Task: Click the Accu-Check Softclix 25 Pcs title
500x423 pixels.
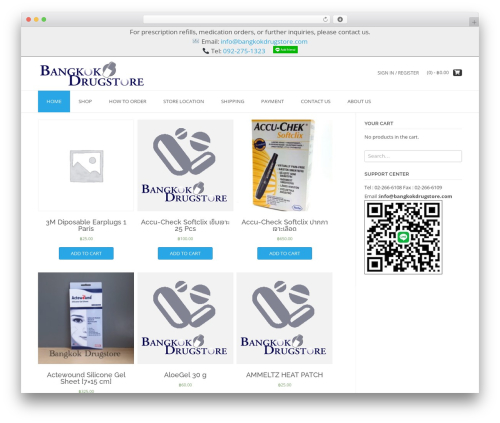Action: 185,225
